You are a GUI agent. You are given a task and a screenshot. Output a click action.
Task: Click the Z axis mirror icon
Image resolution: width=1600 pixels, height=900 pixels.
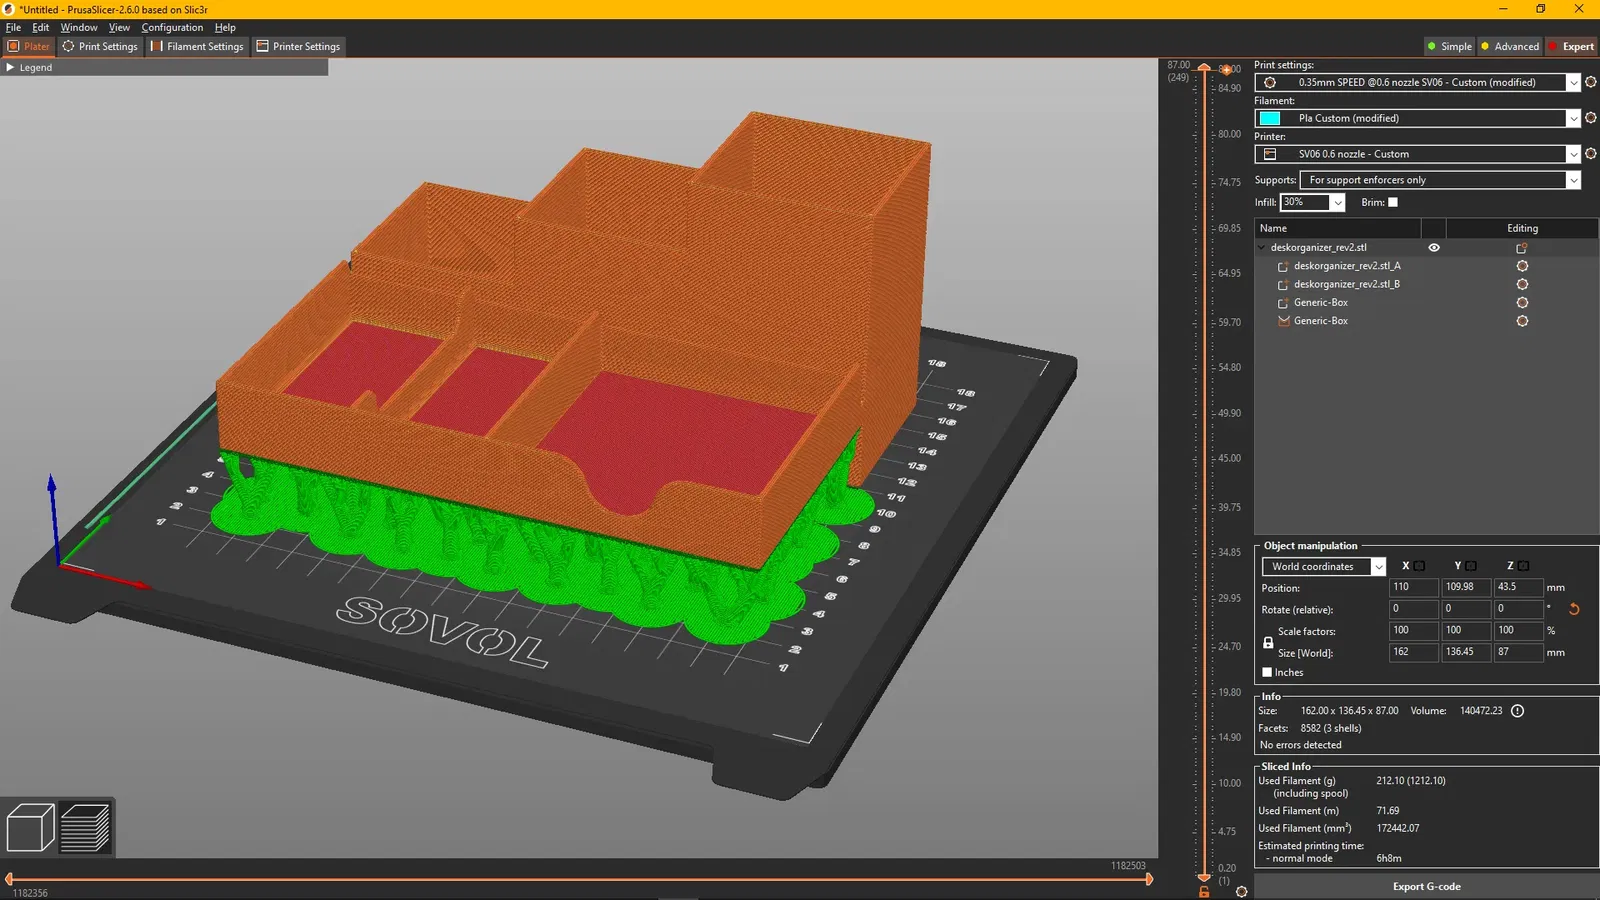point(1523,566)
